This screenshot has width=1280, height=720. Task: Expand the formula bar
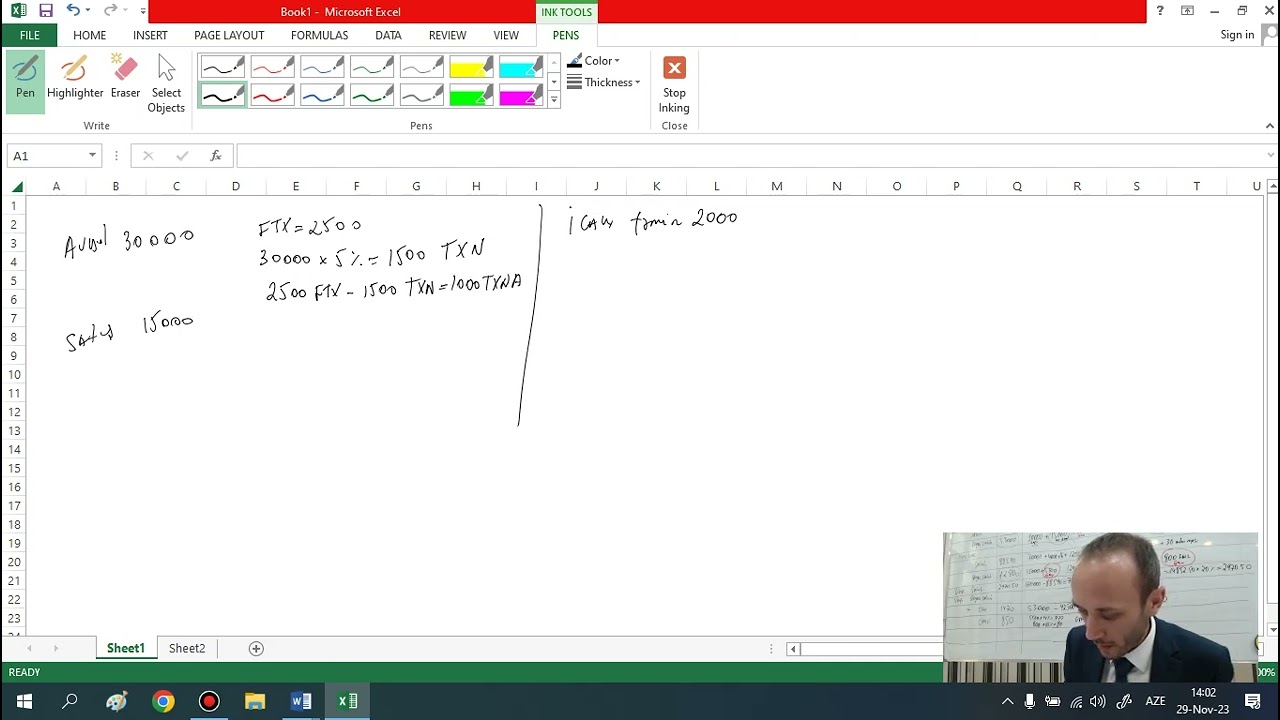(1271, 155)
